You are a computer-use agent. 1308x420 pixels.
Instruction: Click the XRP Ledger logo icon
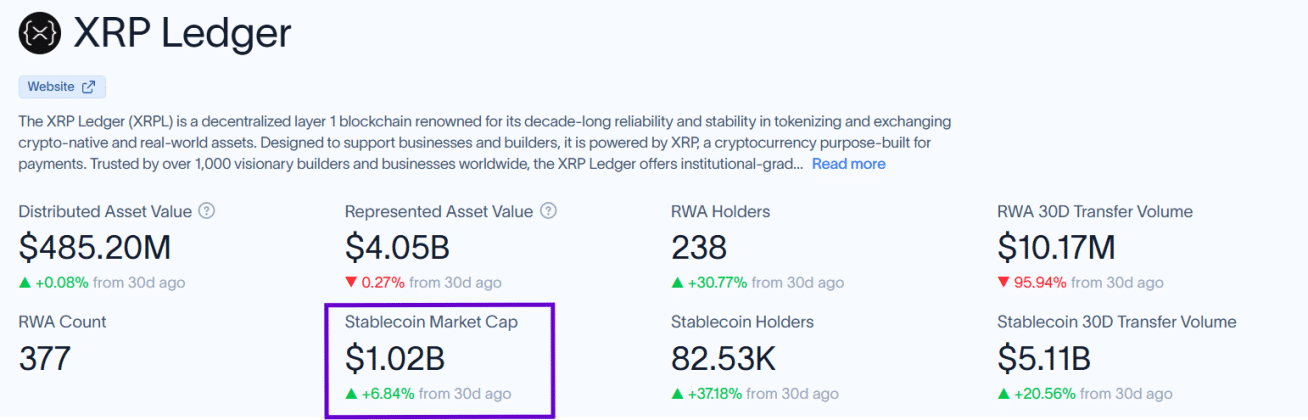pyautogui.click(x=40, y=33)
